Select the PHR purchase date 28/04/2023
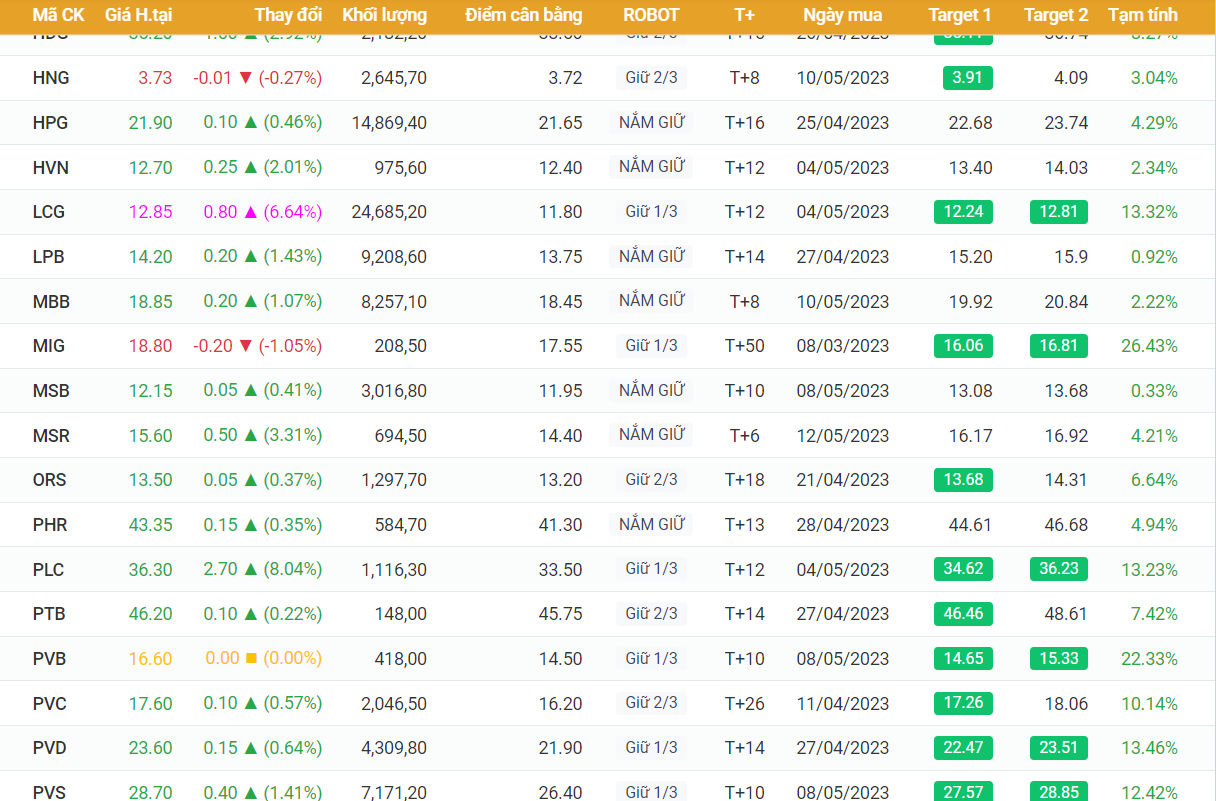The image size is (1216, 801). pos(842,525)
